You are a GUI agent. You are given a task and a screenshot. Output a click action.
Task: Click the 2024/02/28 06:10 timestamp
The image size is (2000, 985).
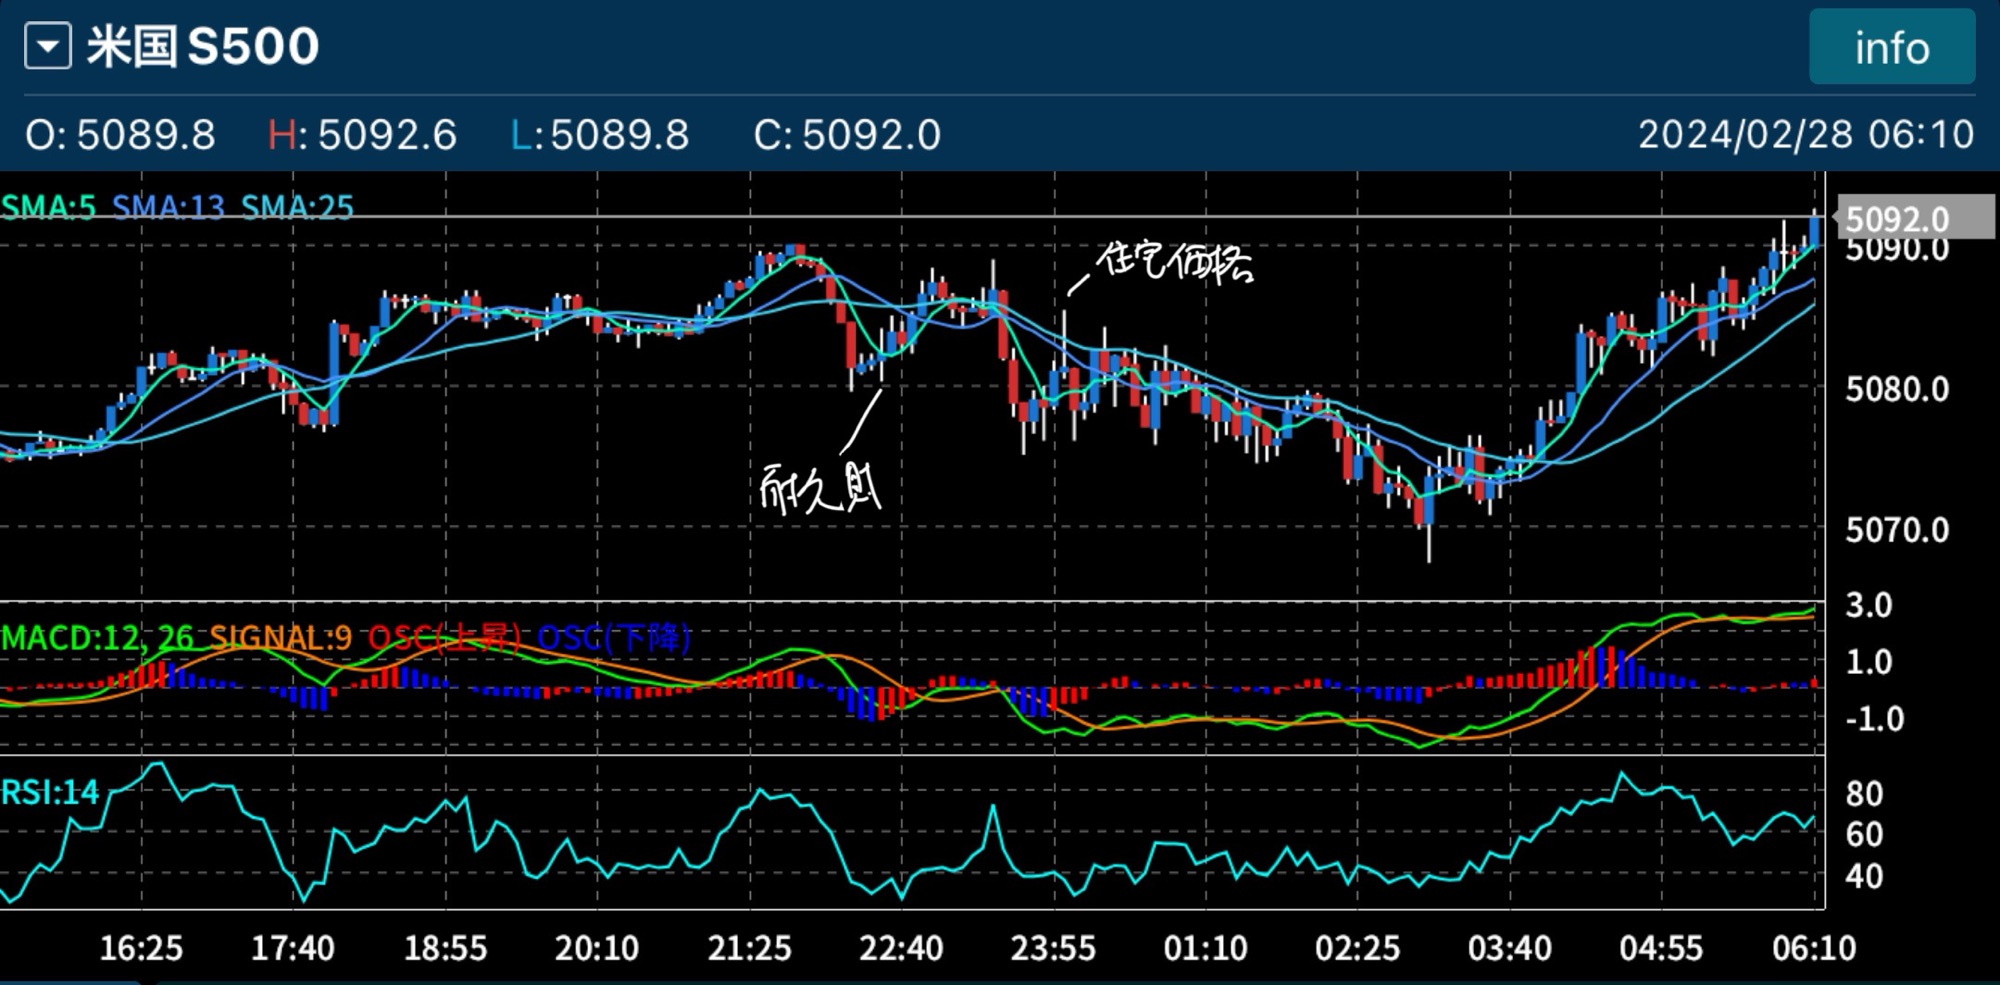point(1805,134)
